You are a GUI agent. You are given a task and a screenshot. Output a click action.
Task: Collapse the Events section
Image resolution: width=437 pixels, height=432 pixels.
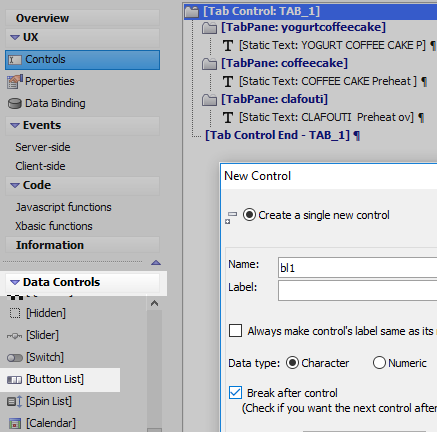(15, 125)
